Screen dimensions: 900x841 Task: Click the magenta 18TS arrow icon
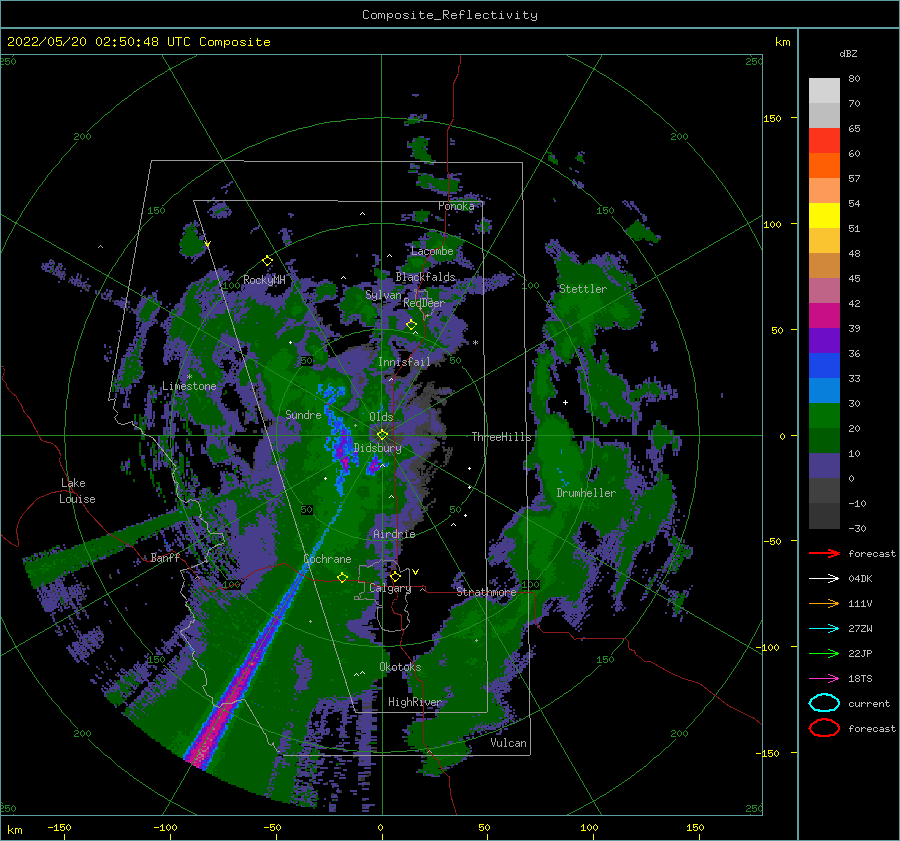coord(824,679)
